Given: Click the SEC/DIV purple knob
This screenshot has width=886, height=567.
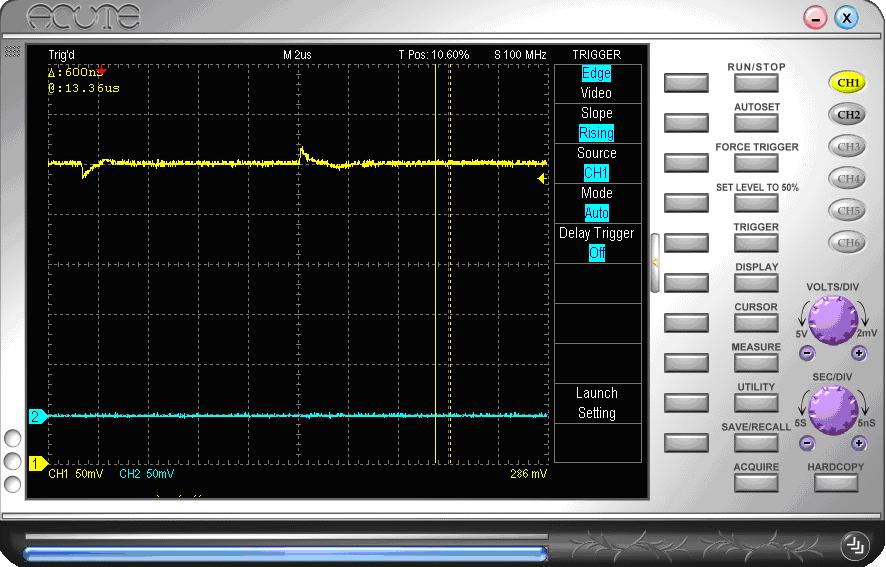Looking at the screenshot, I should [x=833, y=410].
